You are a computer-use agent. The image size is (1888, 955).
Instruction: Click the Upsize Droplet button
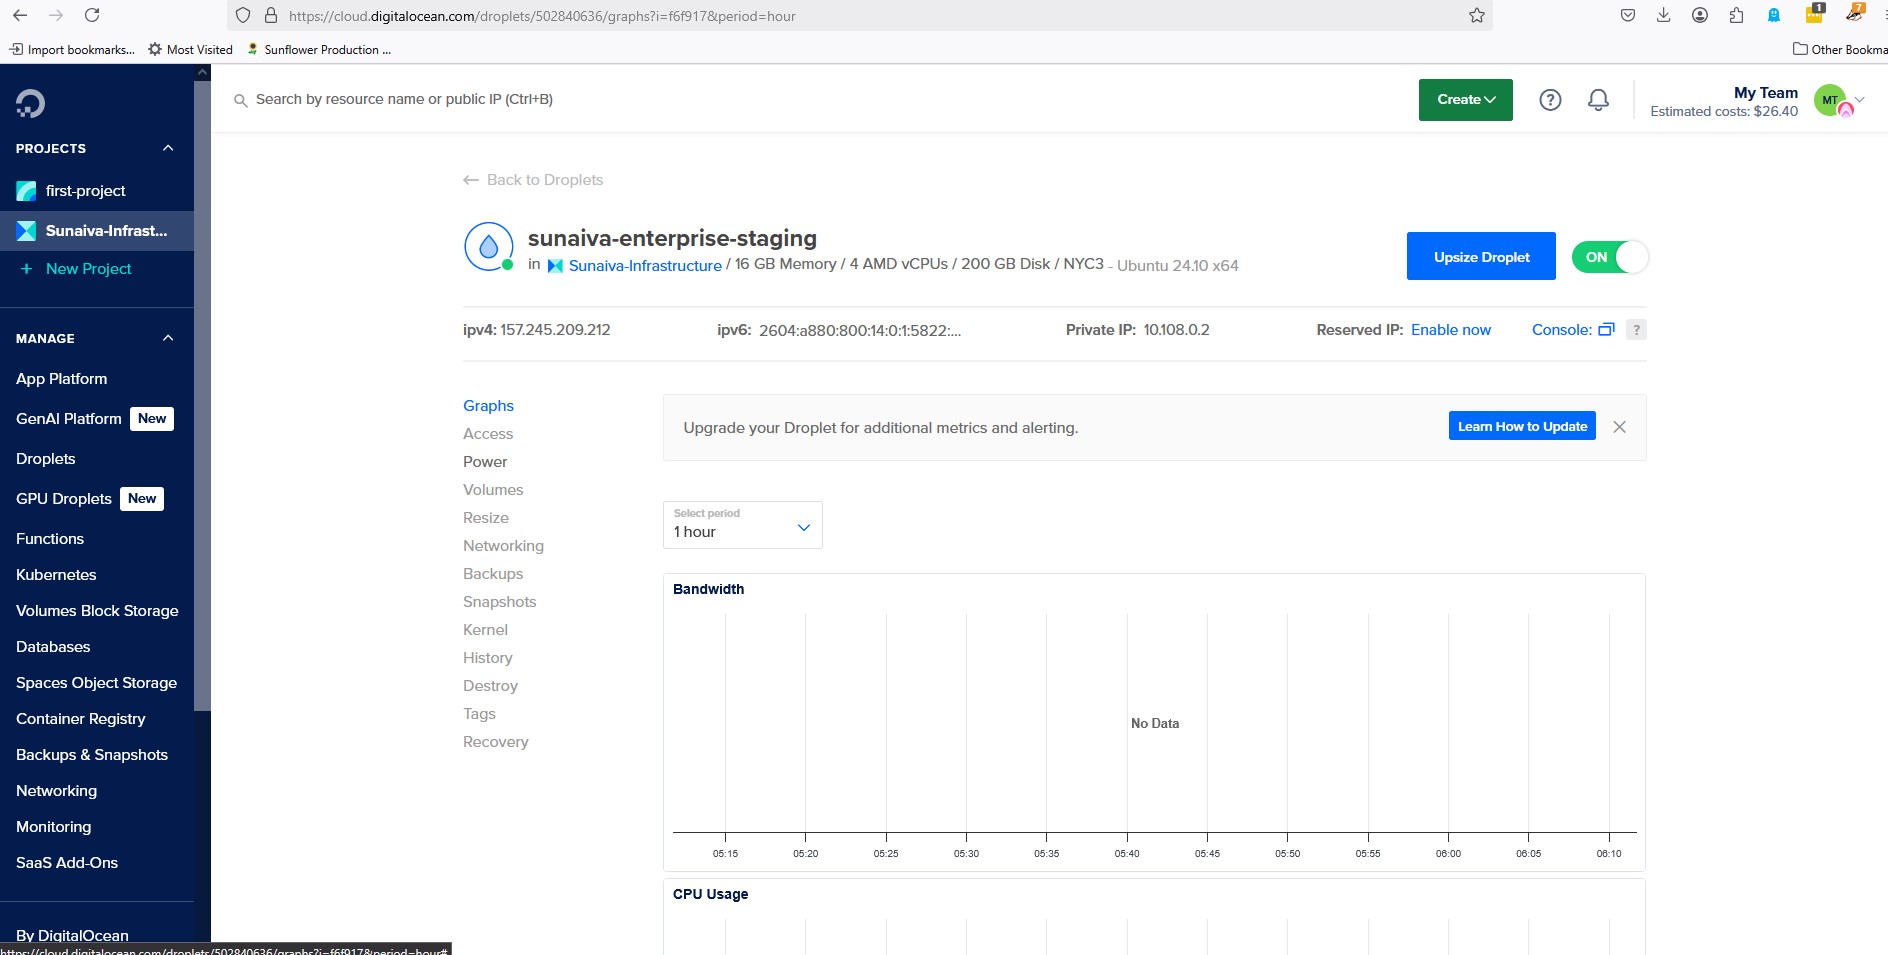pos(1480,257)
